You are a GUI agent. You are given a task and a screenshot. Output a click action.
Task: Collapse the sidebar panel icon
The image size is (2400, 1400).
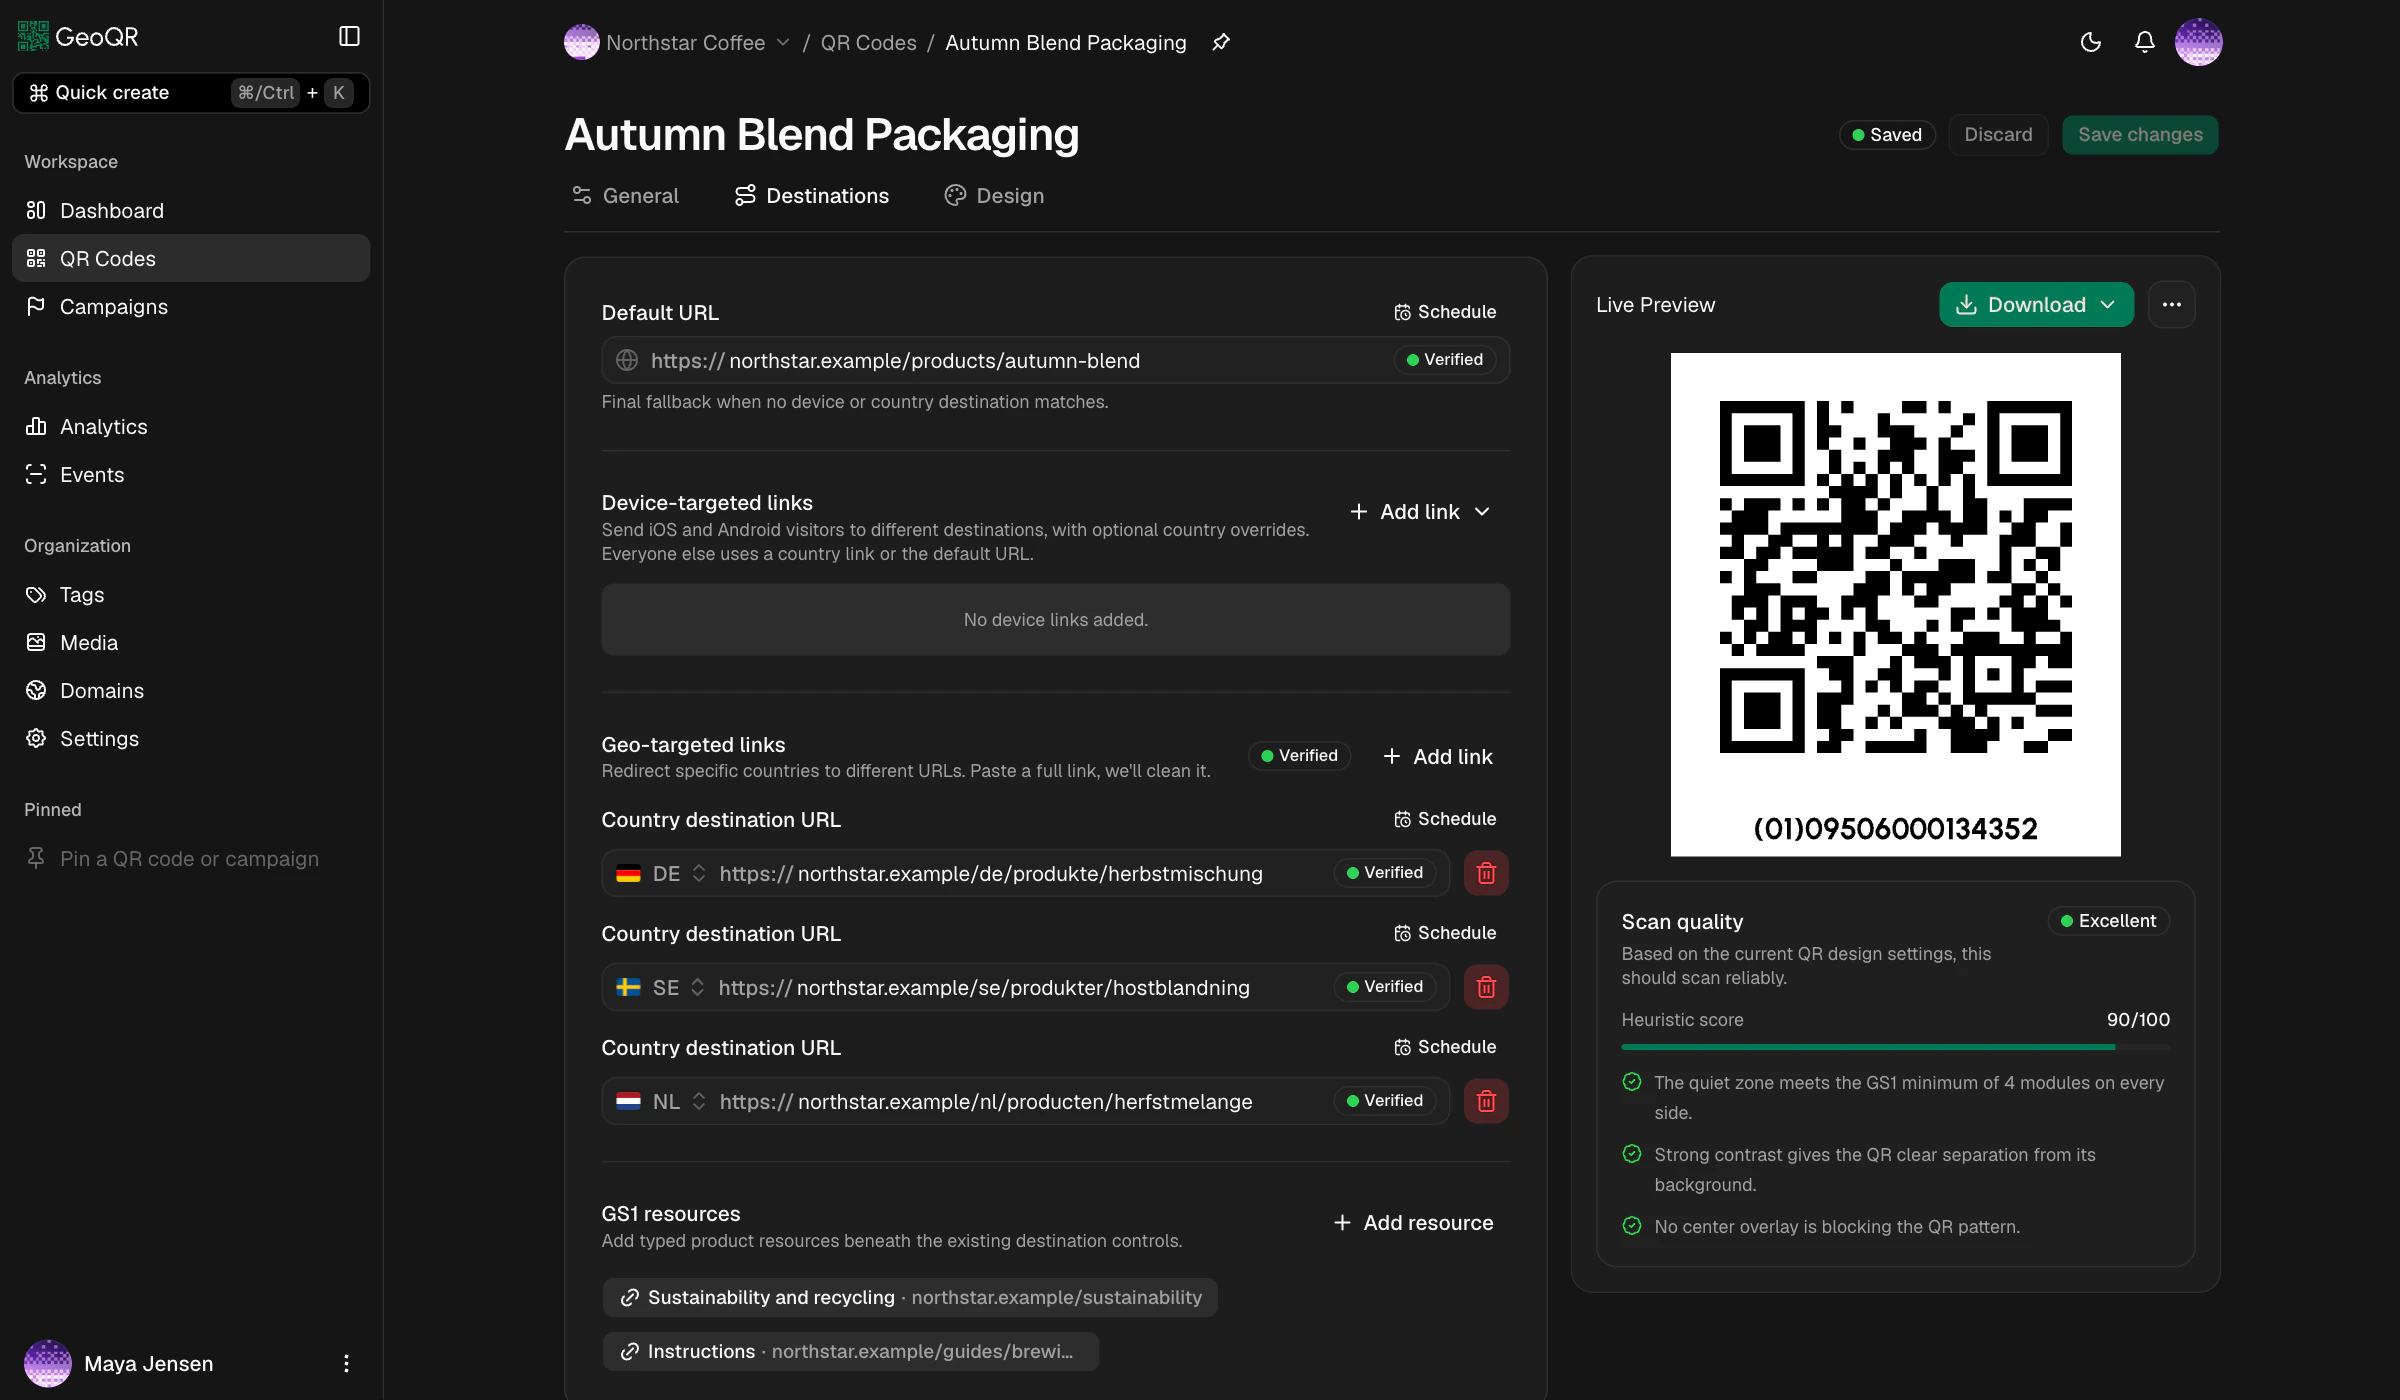[x=349, y=37]
